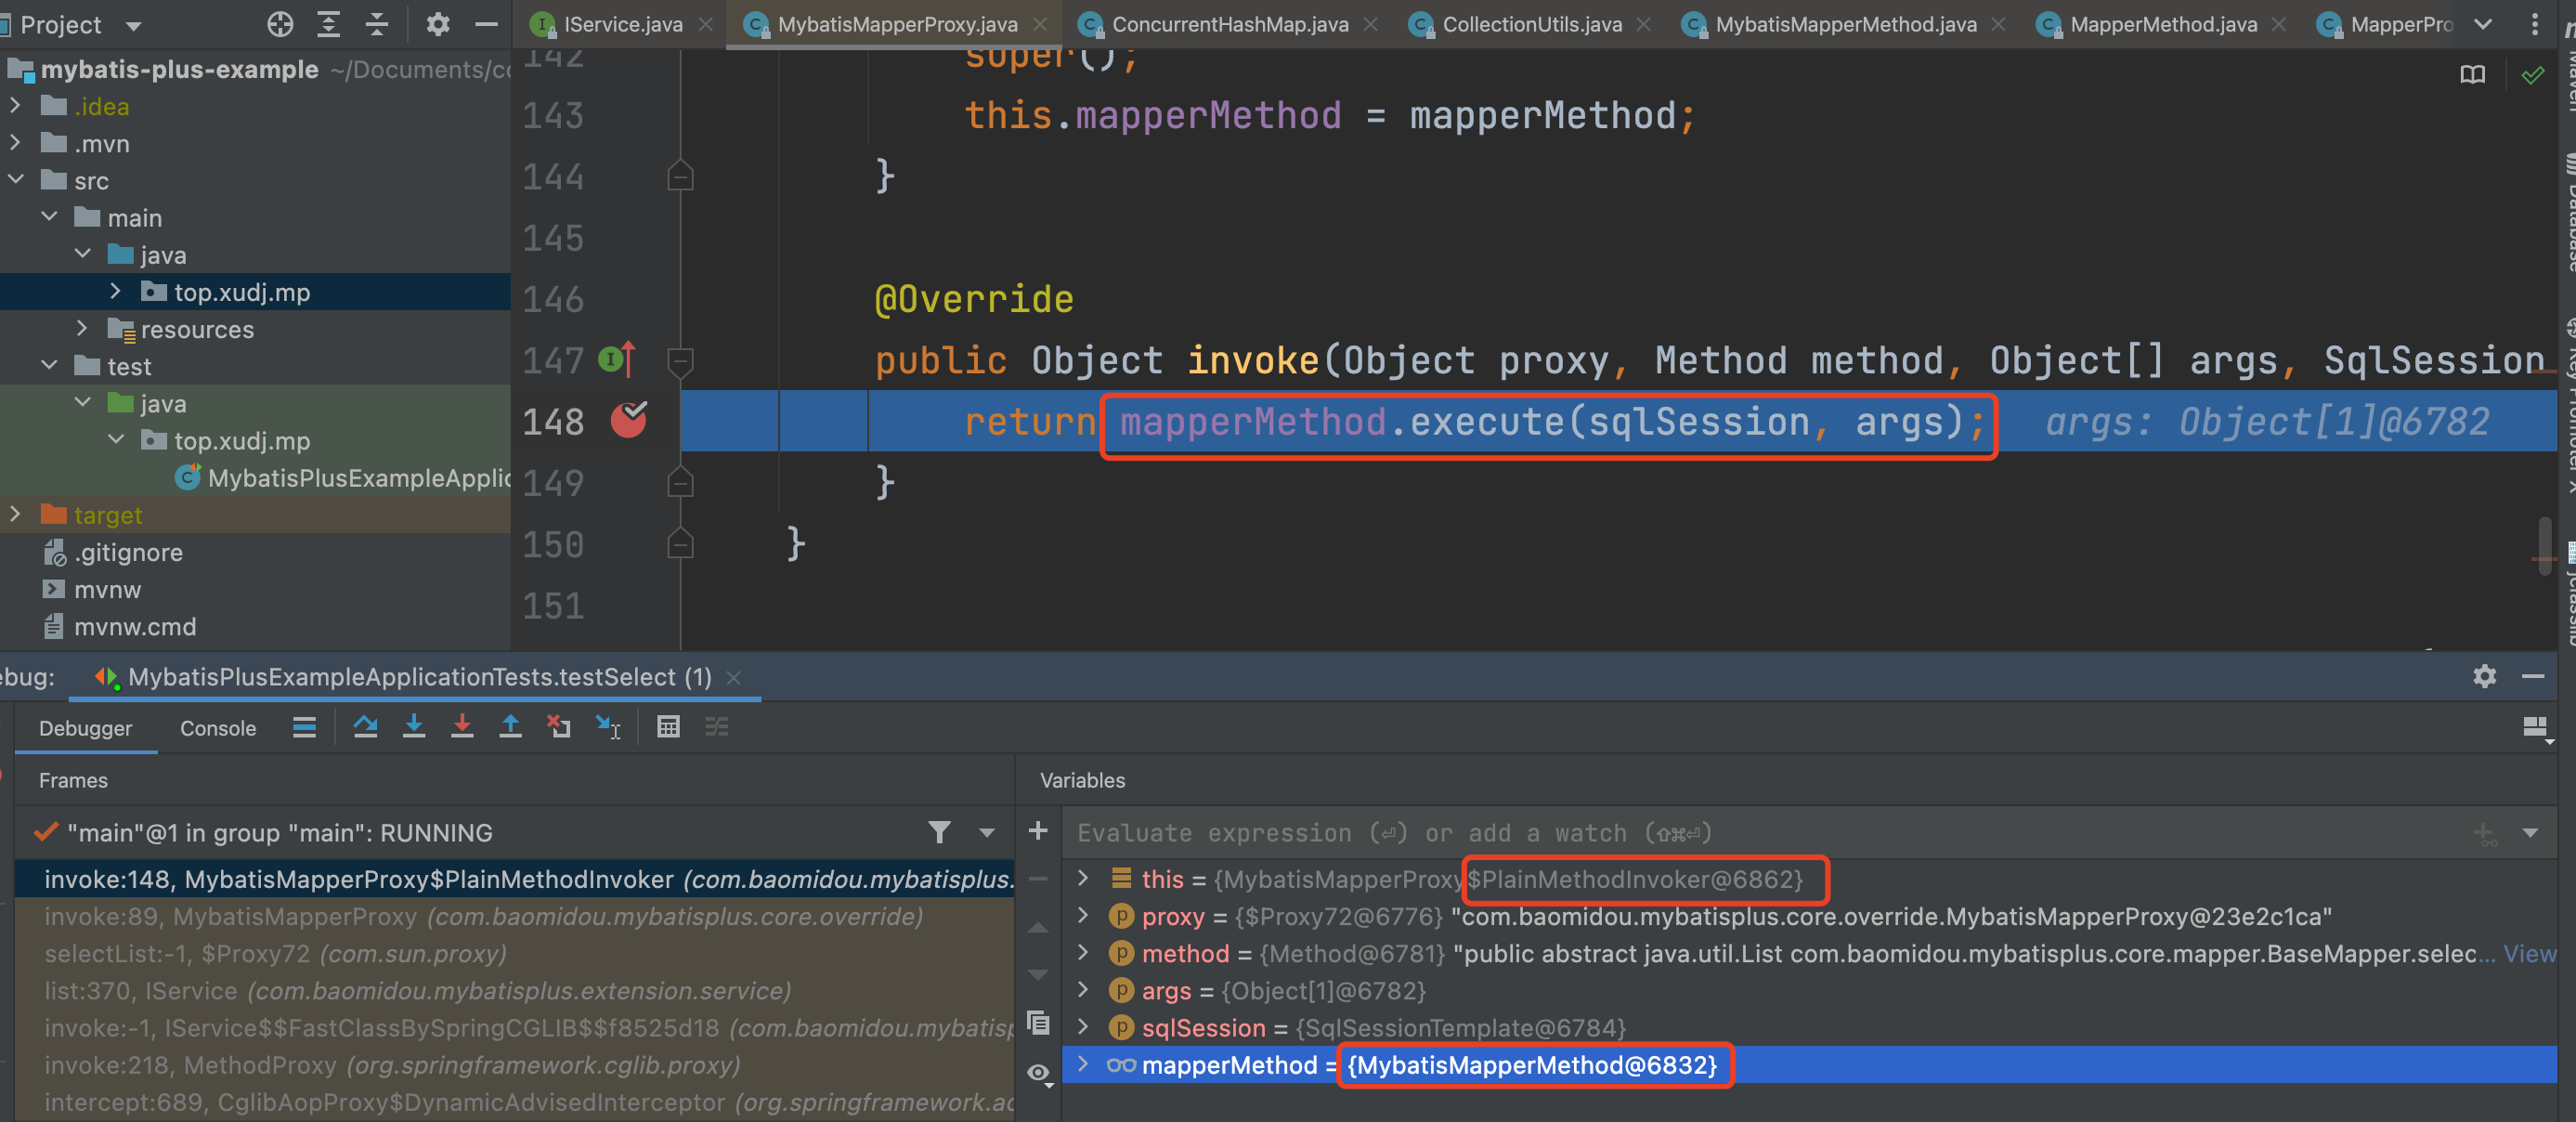Expand the target folder
Image resolution: width=2576 pixels, height=1122 pixels.
click(x=15, y=514)
